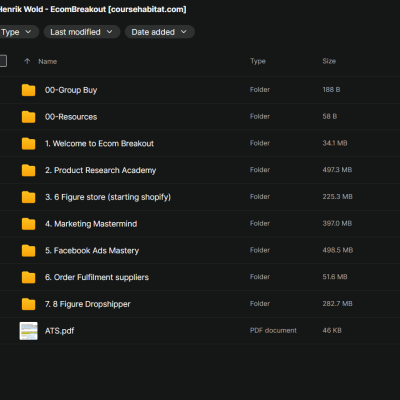Click the 6 Figure store folder icon
Image resolution: width=400 pixels, height=400 pixels.
[x=28, y=197]
